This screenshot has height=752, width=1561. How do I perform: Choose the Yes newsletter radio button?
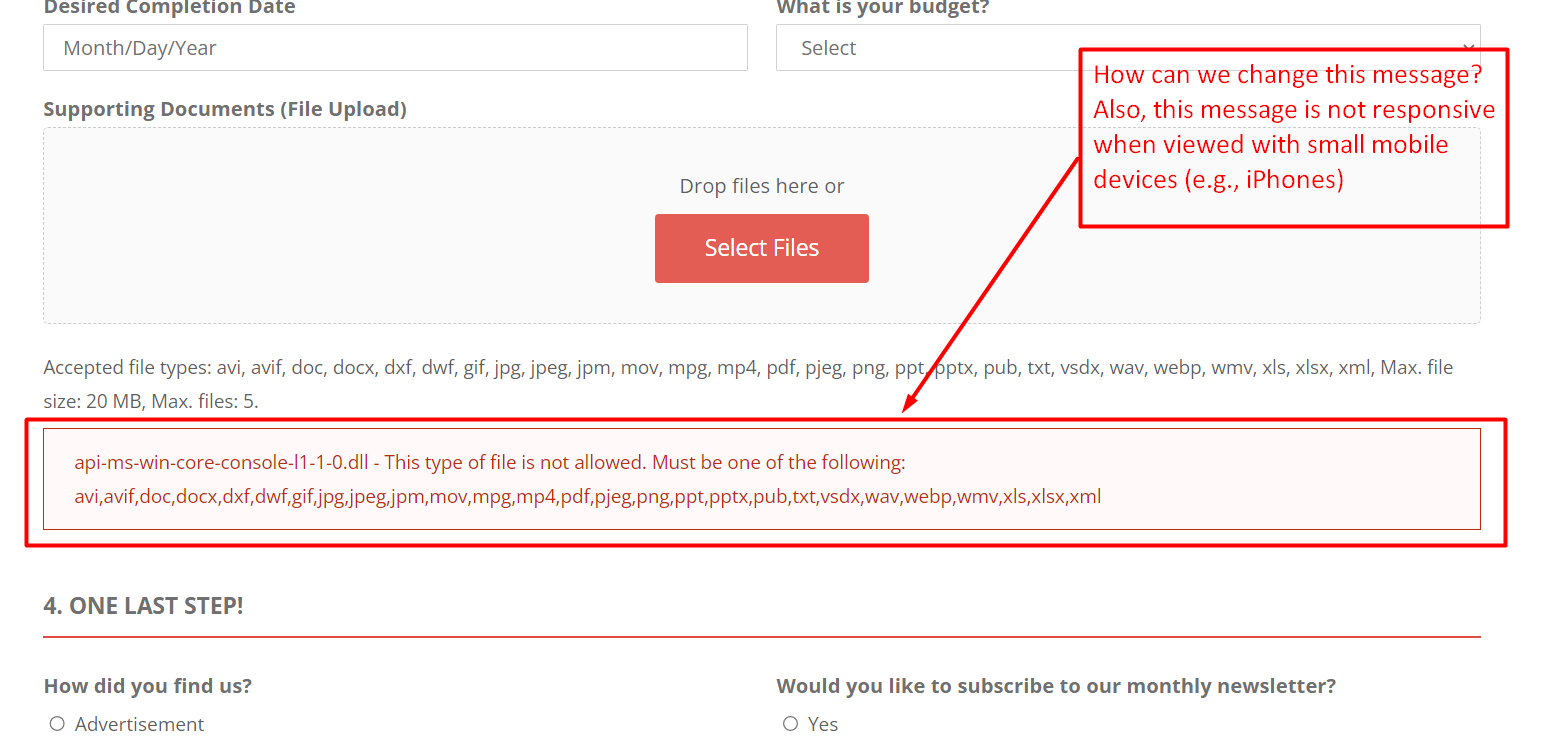[790, 724]
